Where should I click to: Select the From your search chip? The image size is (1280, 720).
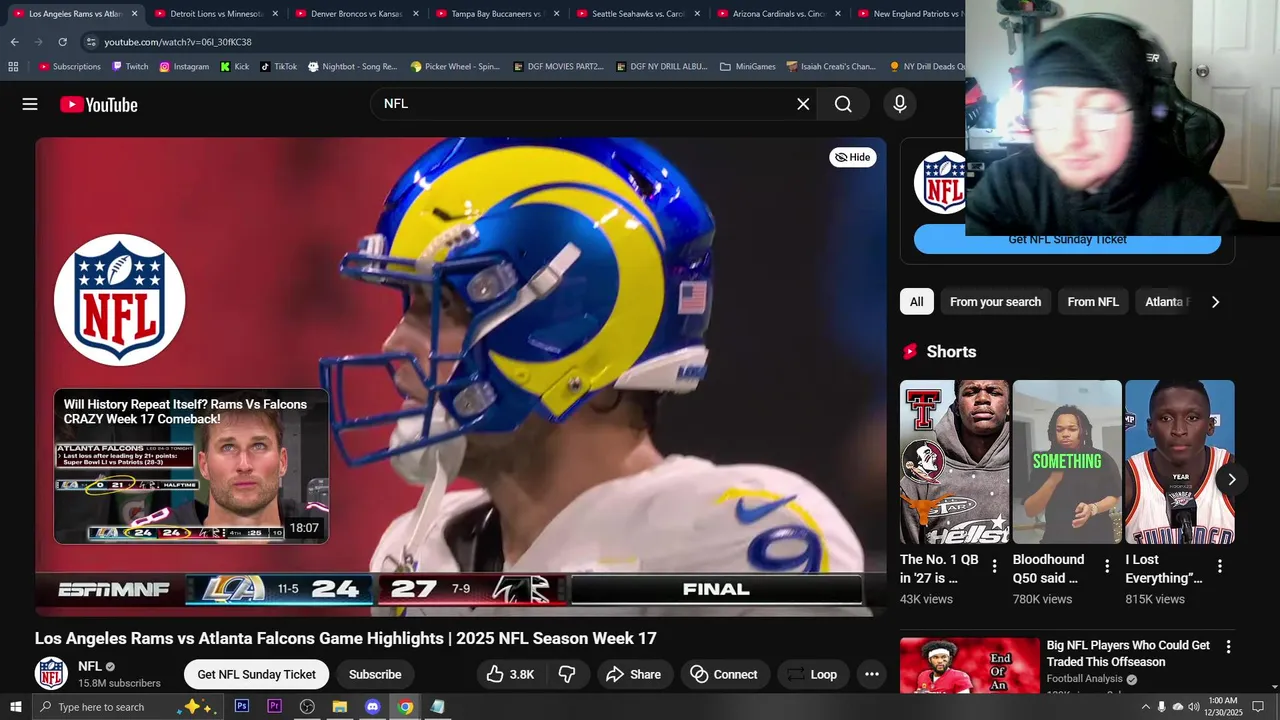pyautogui.click(x=995, y=302)
